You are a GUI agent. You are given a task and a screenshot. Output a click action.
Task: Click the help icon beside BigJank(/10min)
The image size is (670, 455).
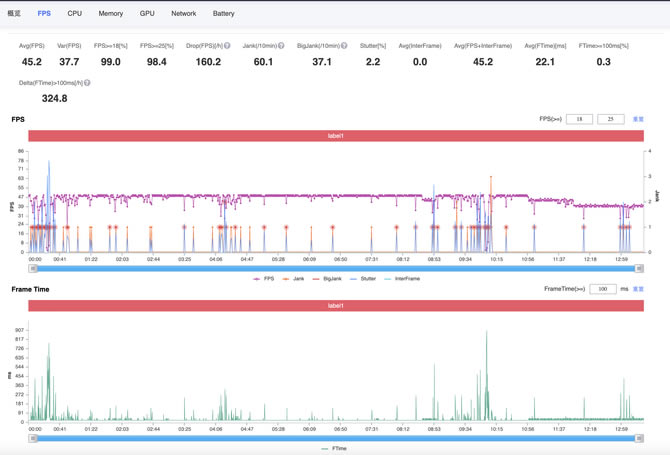(344, 46)
